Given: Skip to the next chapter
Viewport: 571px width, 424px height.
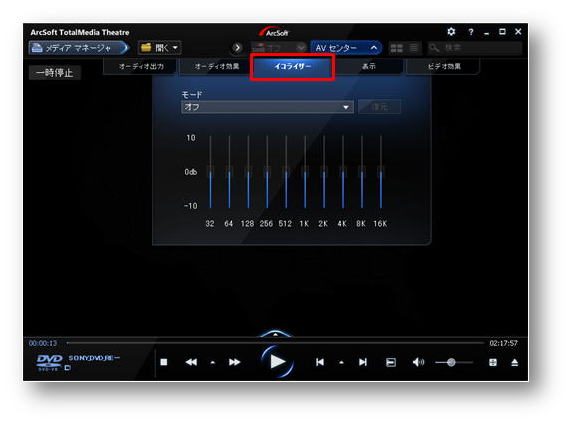Looking at the screenshot, I should (x=363, y=362).
